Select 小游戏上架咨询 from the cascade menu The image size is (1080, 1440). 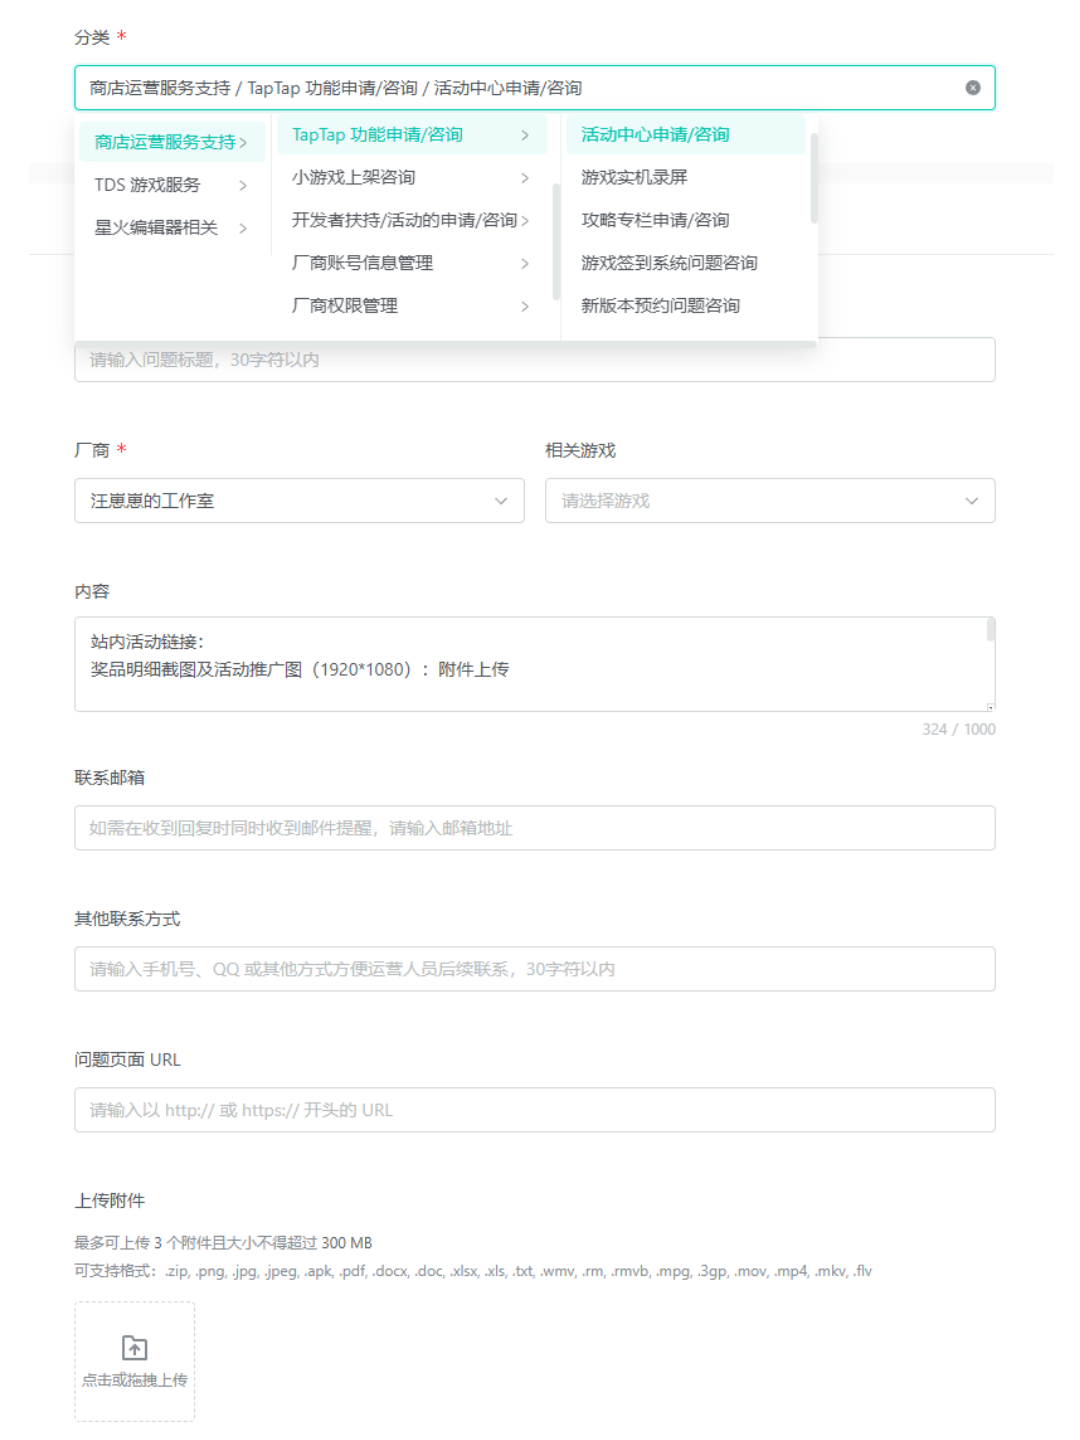[x=354, y=177]
